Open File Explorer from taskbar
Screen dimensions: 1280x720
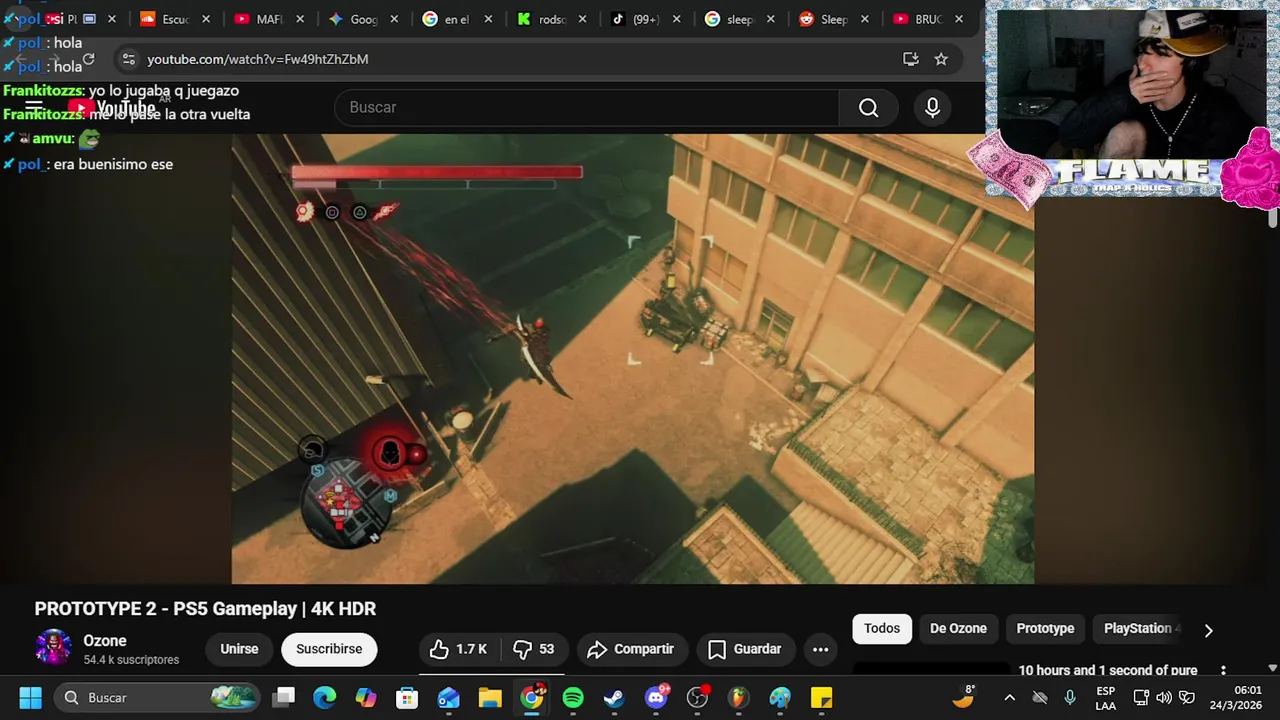tap(490, 697)
